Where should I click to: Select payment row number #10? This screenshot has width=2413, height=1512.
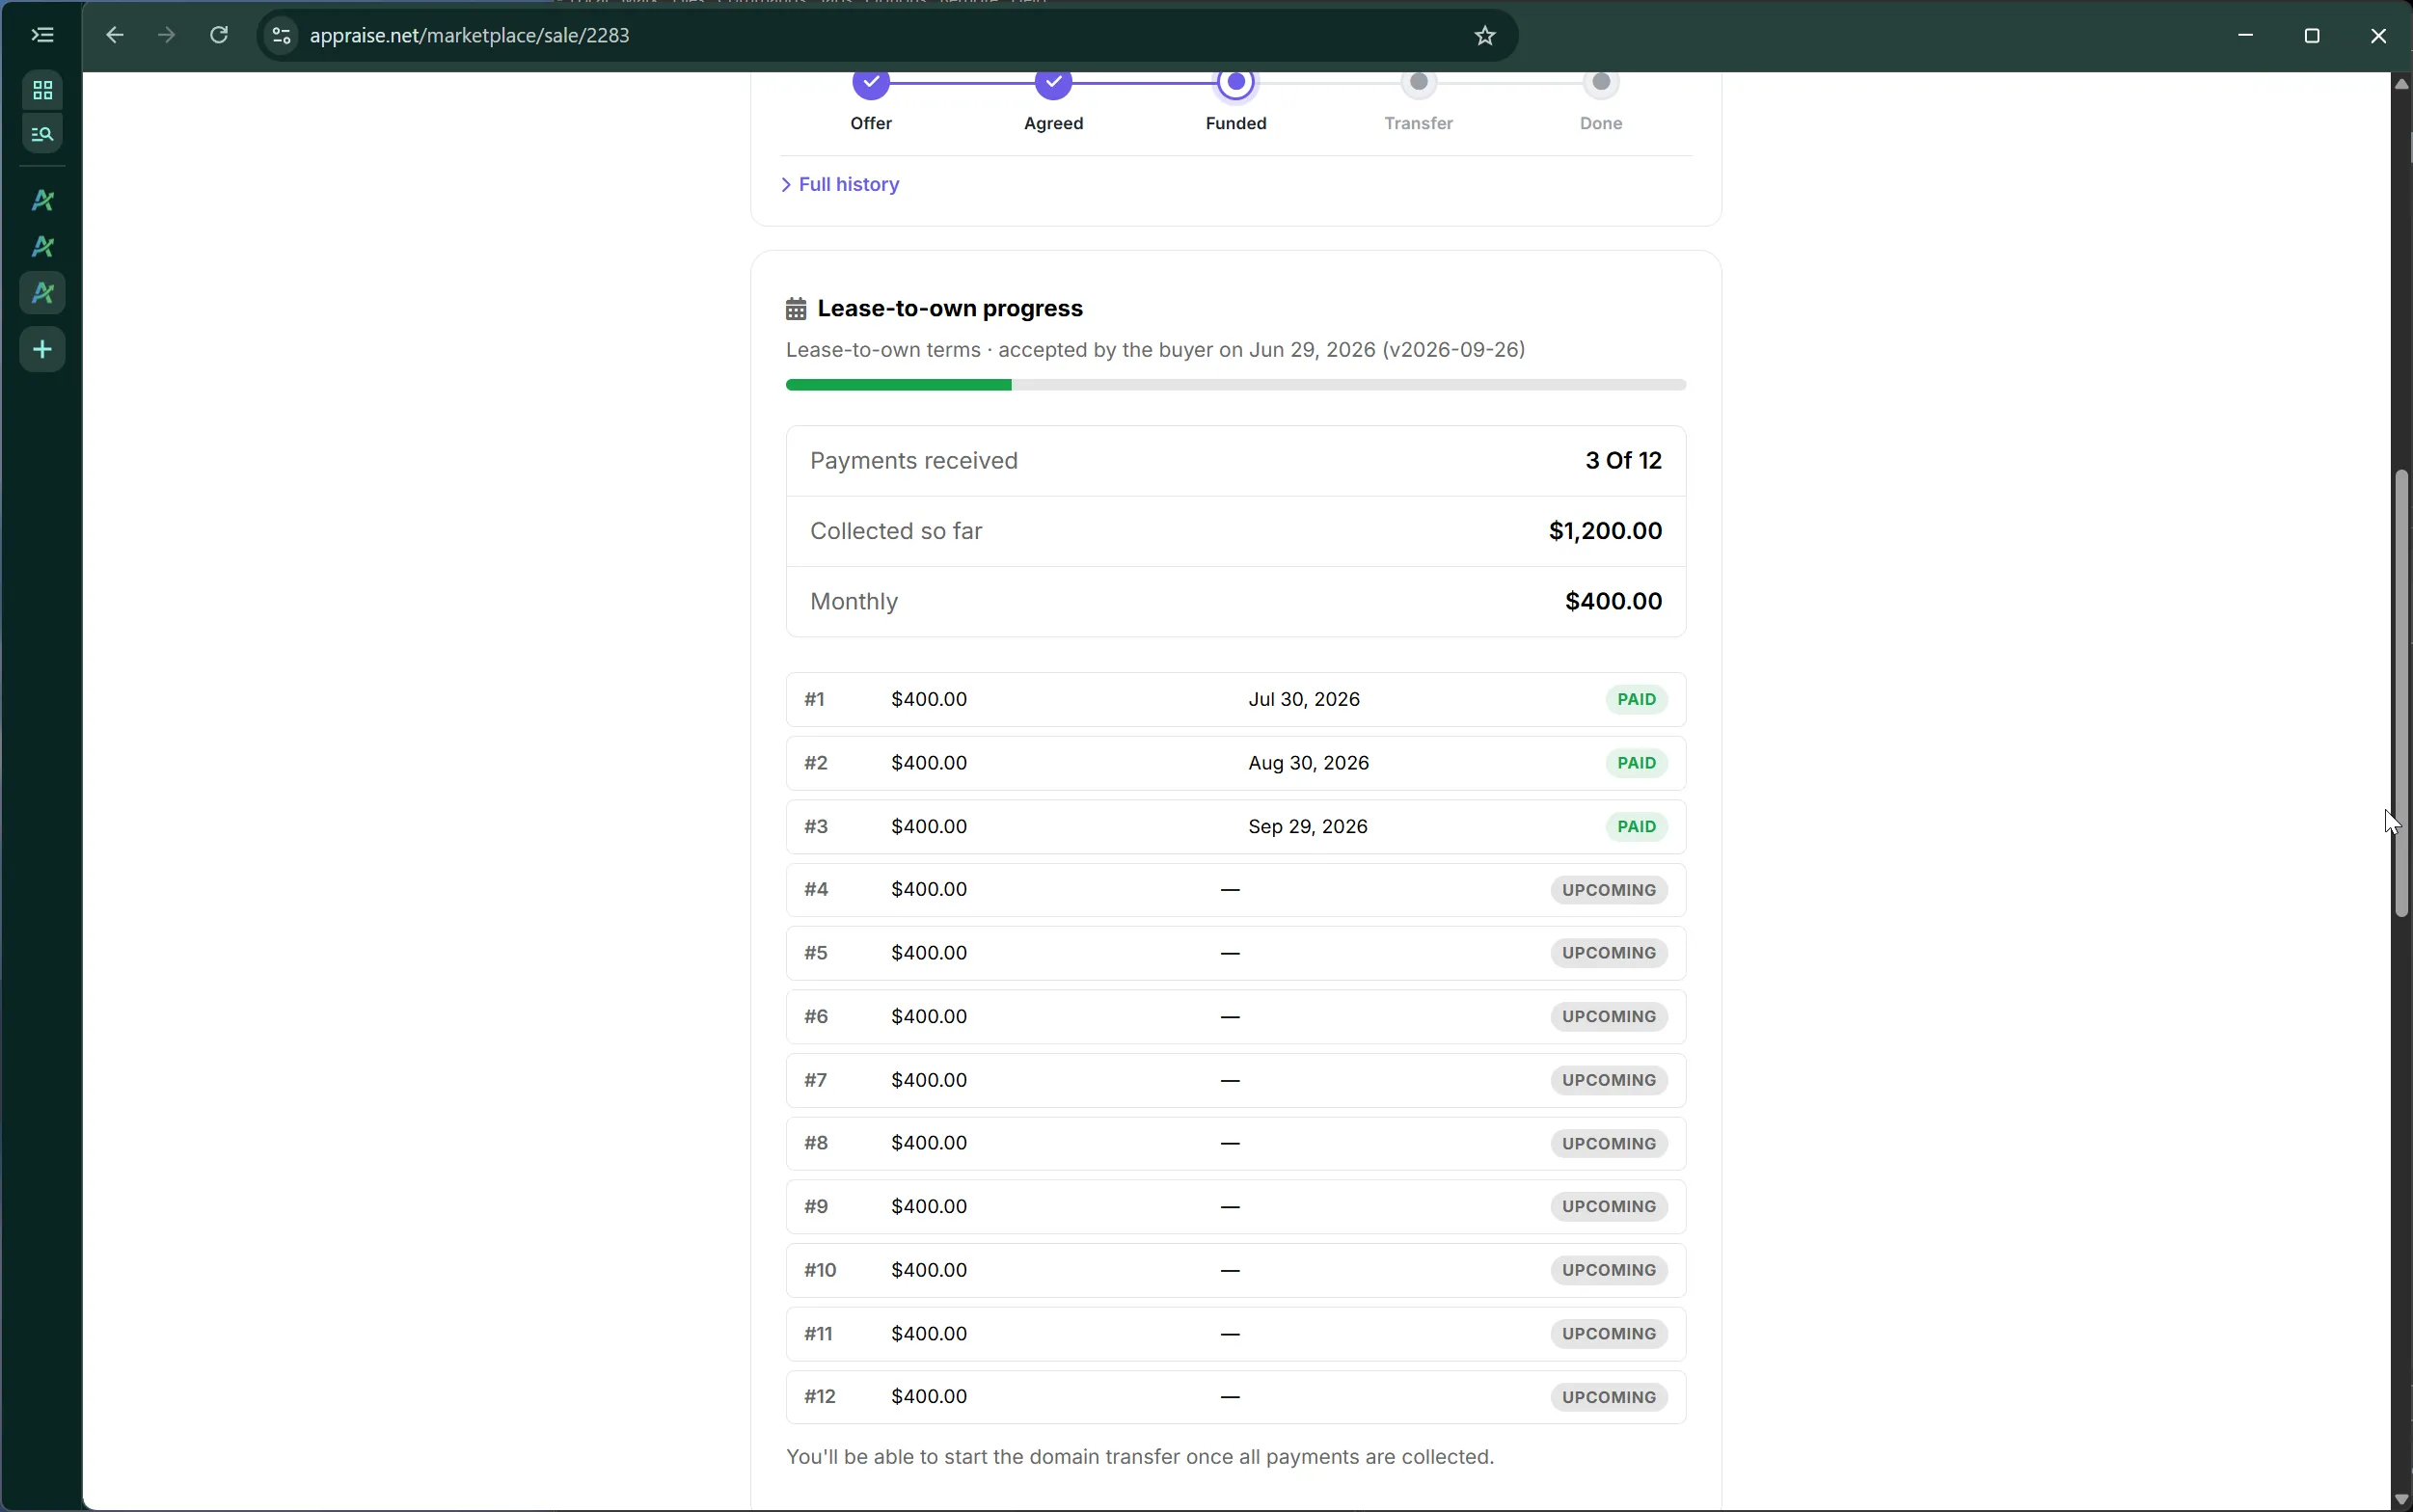(x=1236, y=1271)
